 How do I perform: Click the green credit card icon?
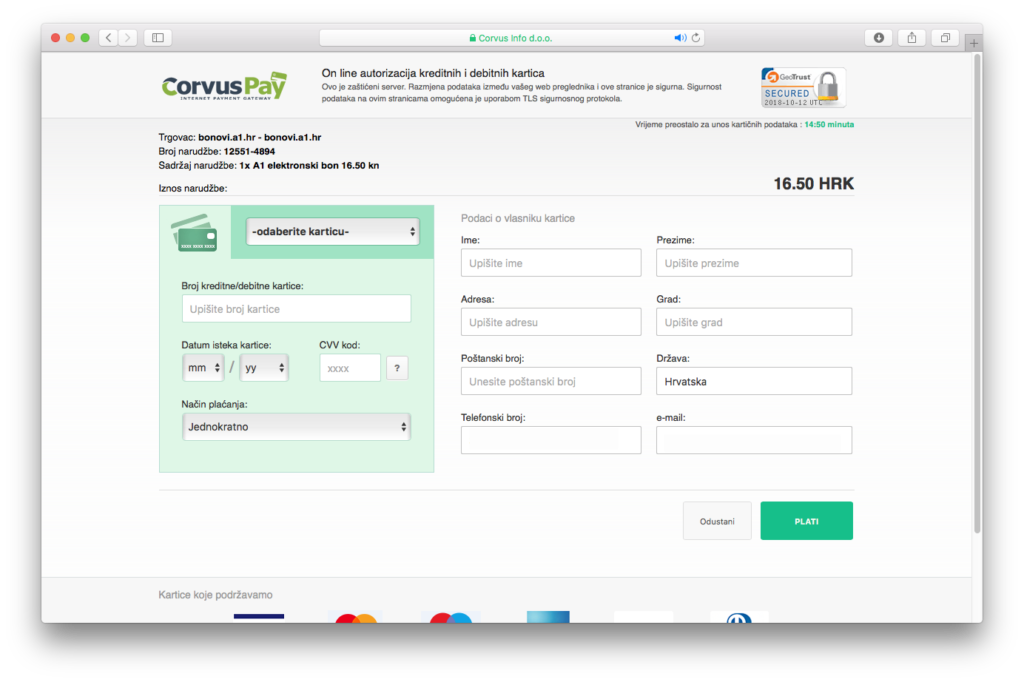[194, 233]
